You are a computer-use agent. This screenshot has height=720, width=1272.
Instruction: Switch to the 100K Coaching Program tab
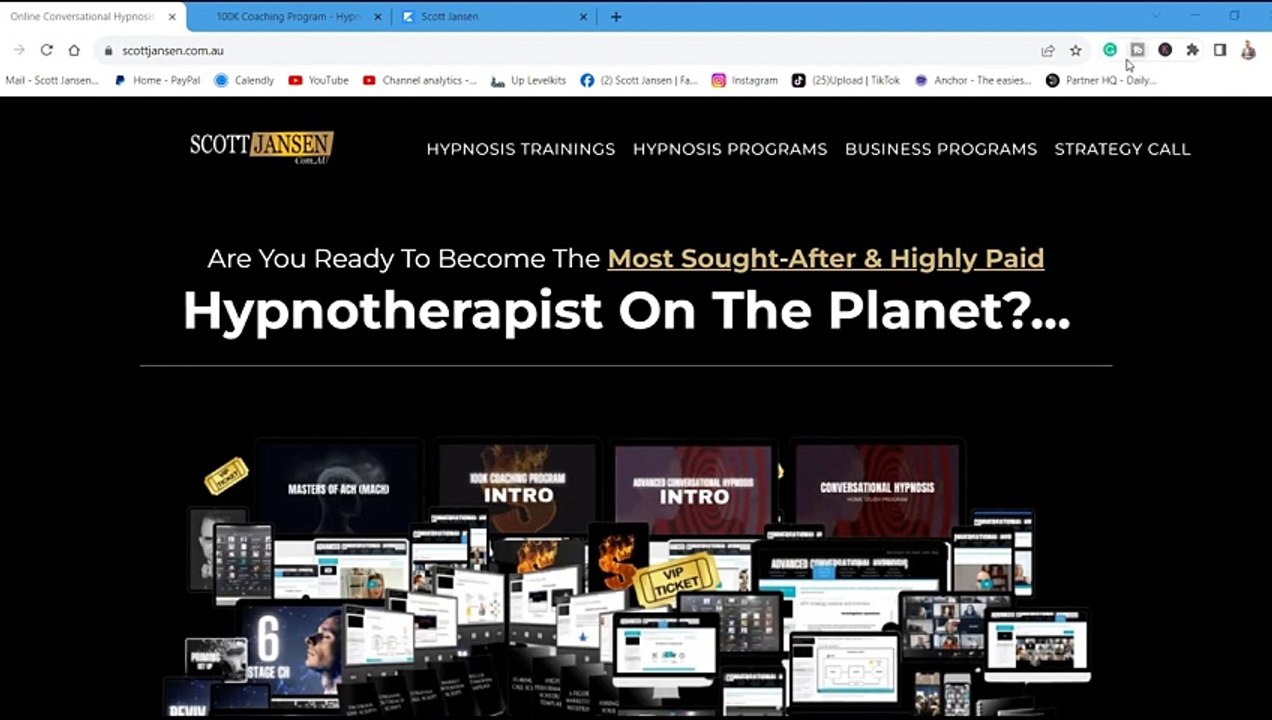pos(288,17)
